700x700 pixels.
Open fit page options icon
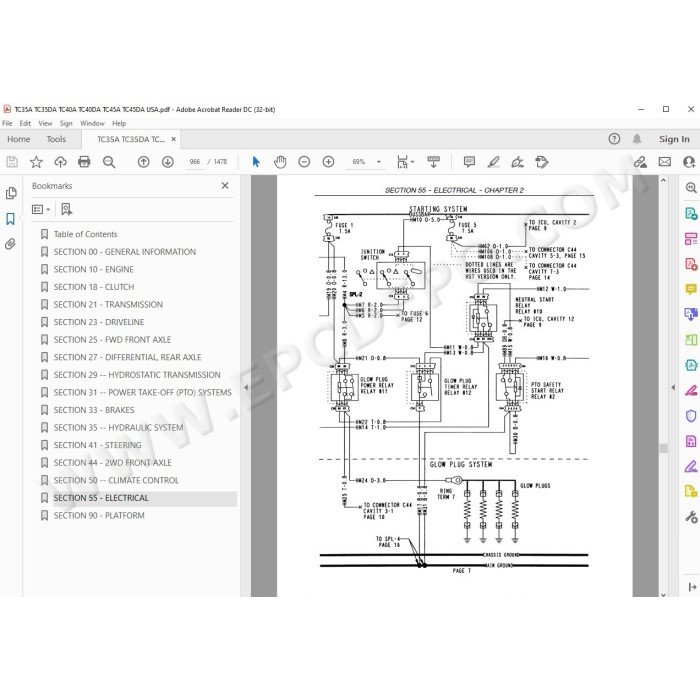coord(404,162)
